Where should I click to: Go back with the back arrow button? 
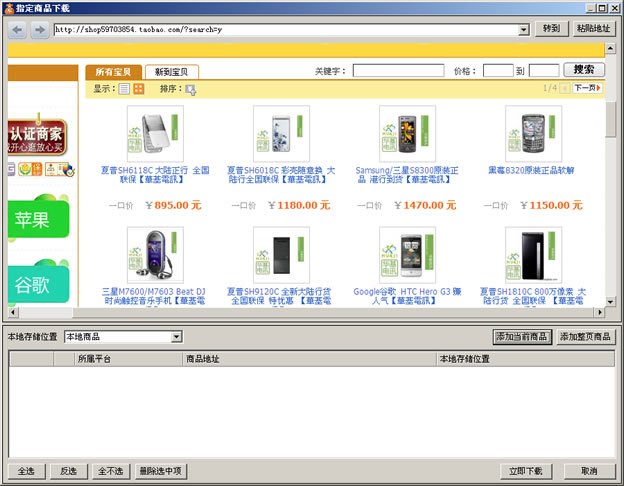click(x=17, y=30)
